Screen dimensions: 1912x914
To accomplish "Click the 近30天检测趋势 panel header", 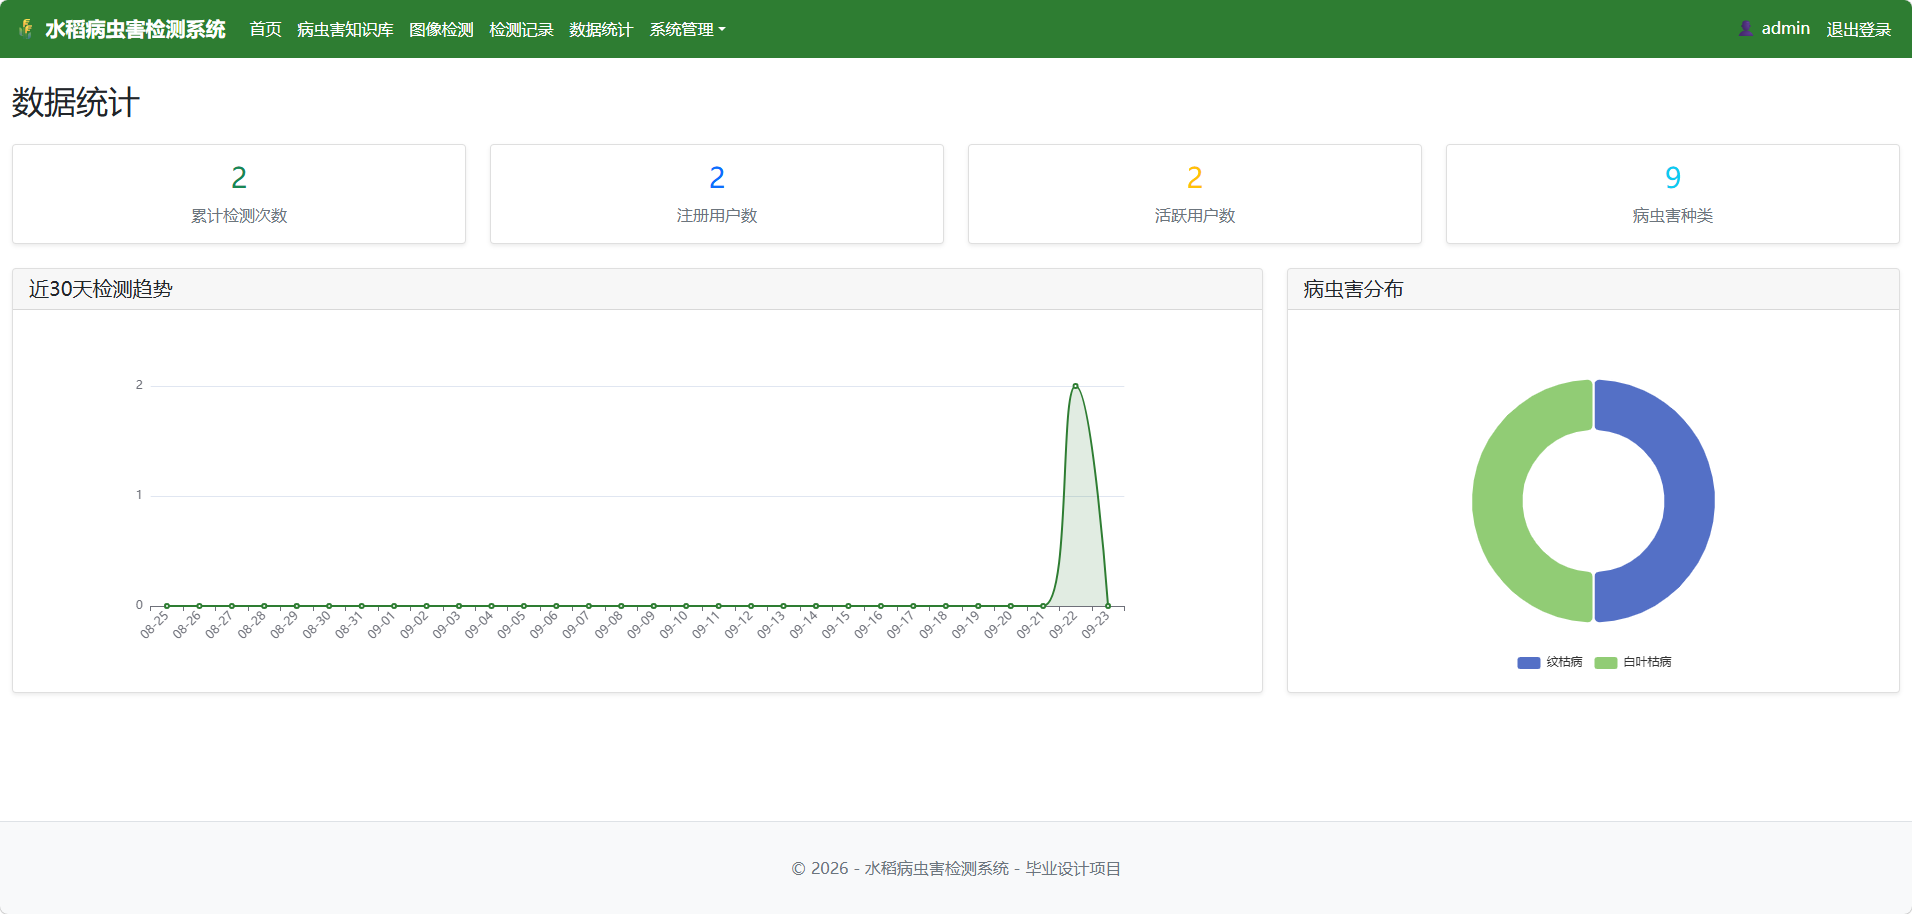I will pyautogui.click(x=637, y=289).
